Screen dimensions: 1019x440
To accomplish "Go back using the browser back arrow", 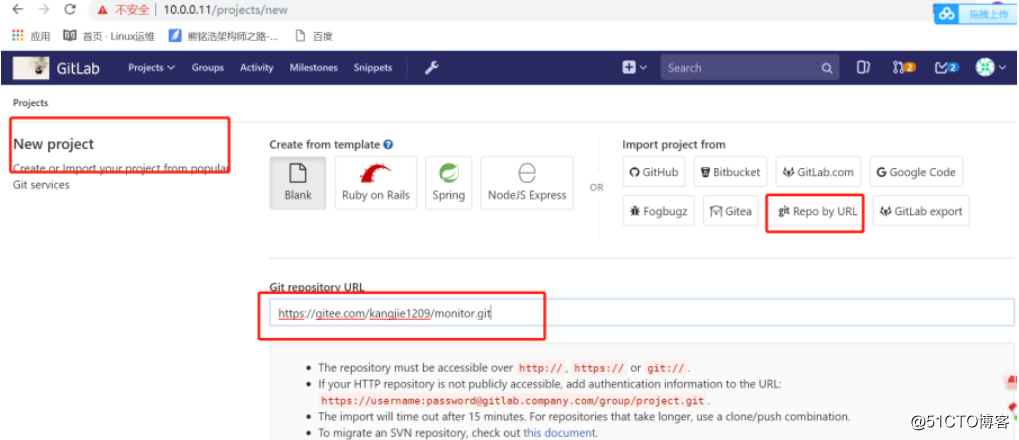I will (18, 10).
